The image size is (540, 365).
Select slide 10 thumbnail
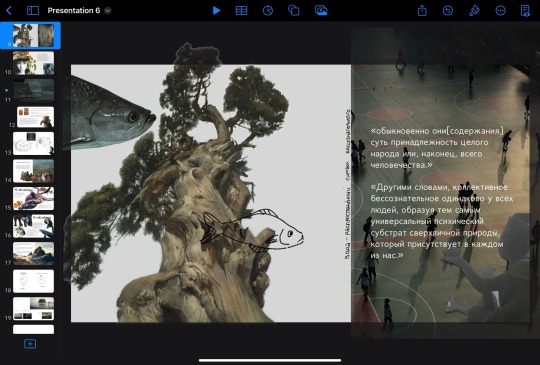pyautogui.click(x=33, y=63)
